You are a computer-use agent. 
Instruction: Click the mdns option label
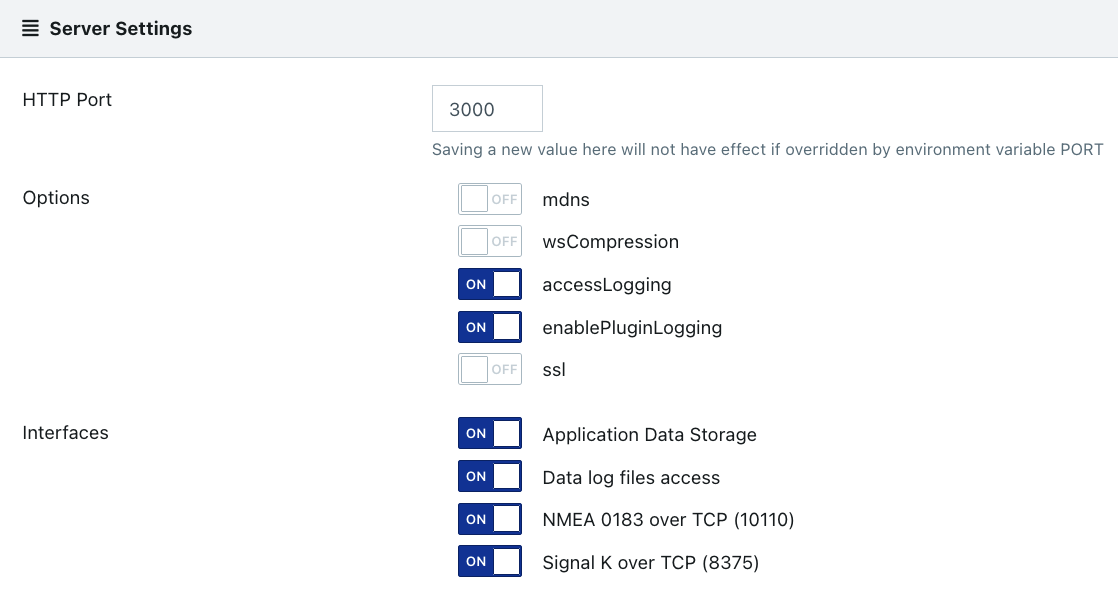(566, 200)
